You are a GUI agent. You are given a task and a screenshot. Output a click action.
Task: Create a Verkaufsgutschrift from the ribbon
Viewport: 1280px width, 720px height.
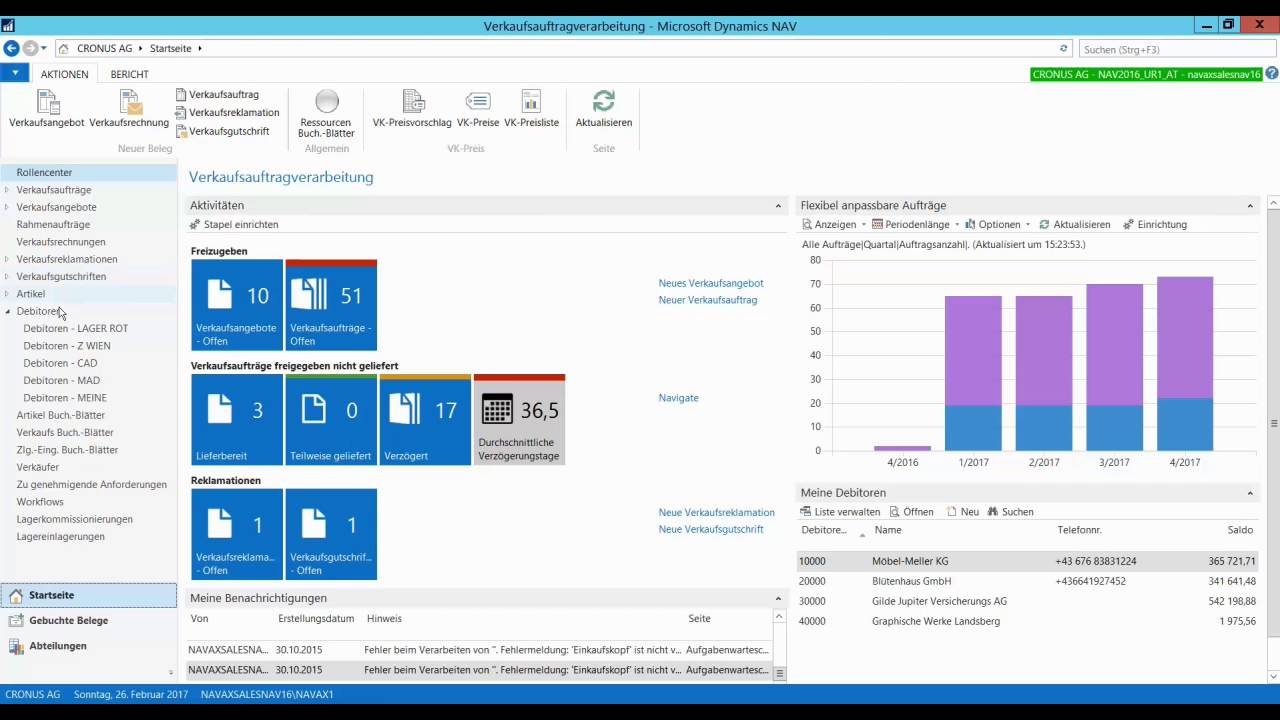coord(222,131)
